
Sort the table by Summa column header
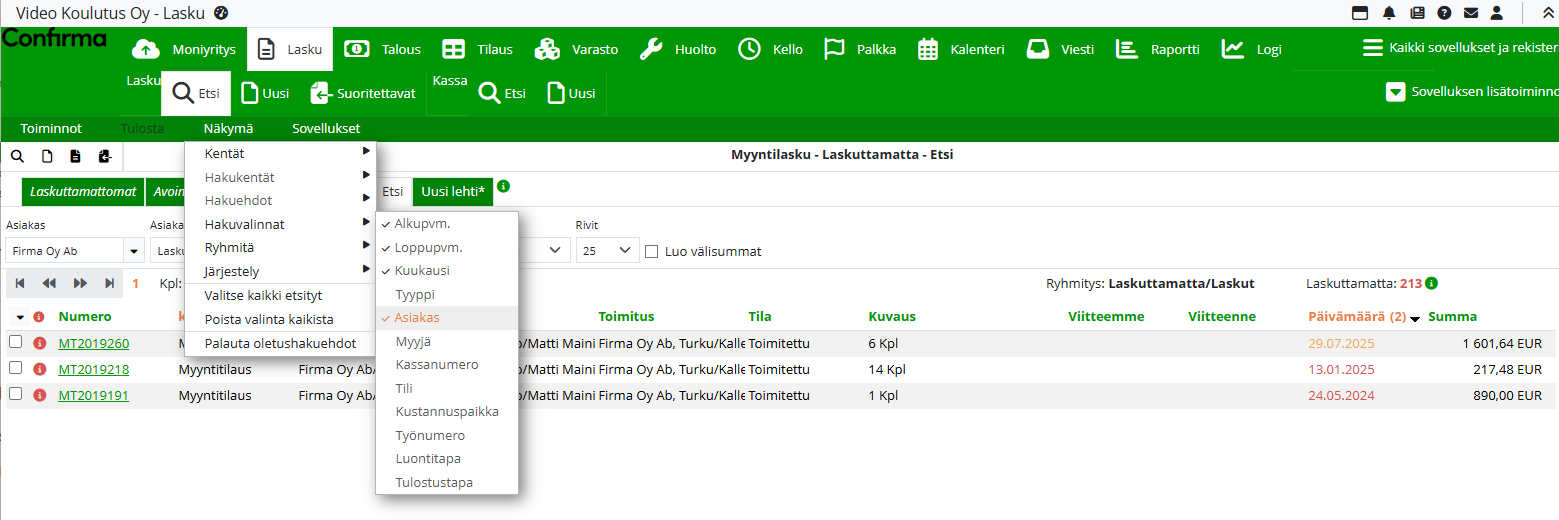(1452, 316)
